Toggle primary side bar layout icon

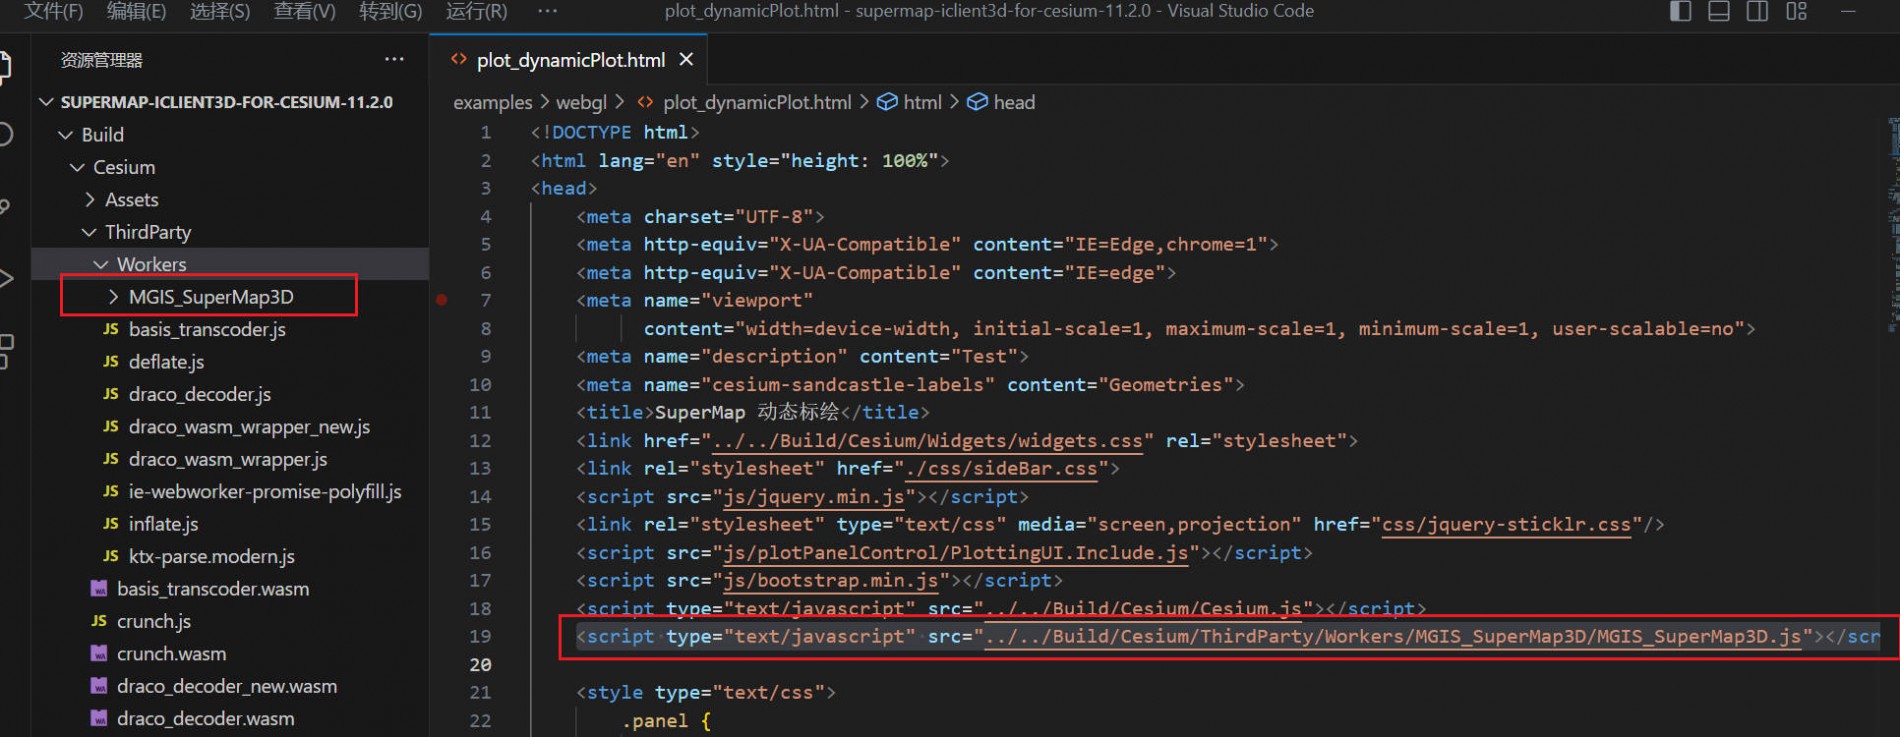(x=1681, y=11)
